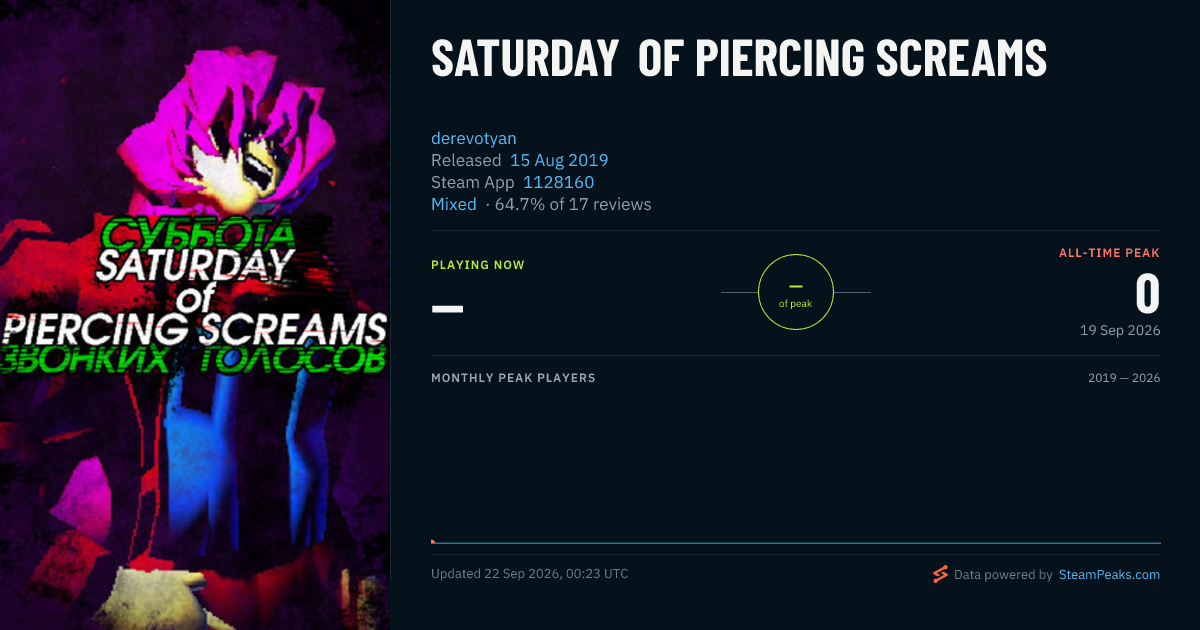Click the Playing Now dash value

[447, 308]
